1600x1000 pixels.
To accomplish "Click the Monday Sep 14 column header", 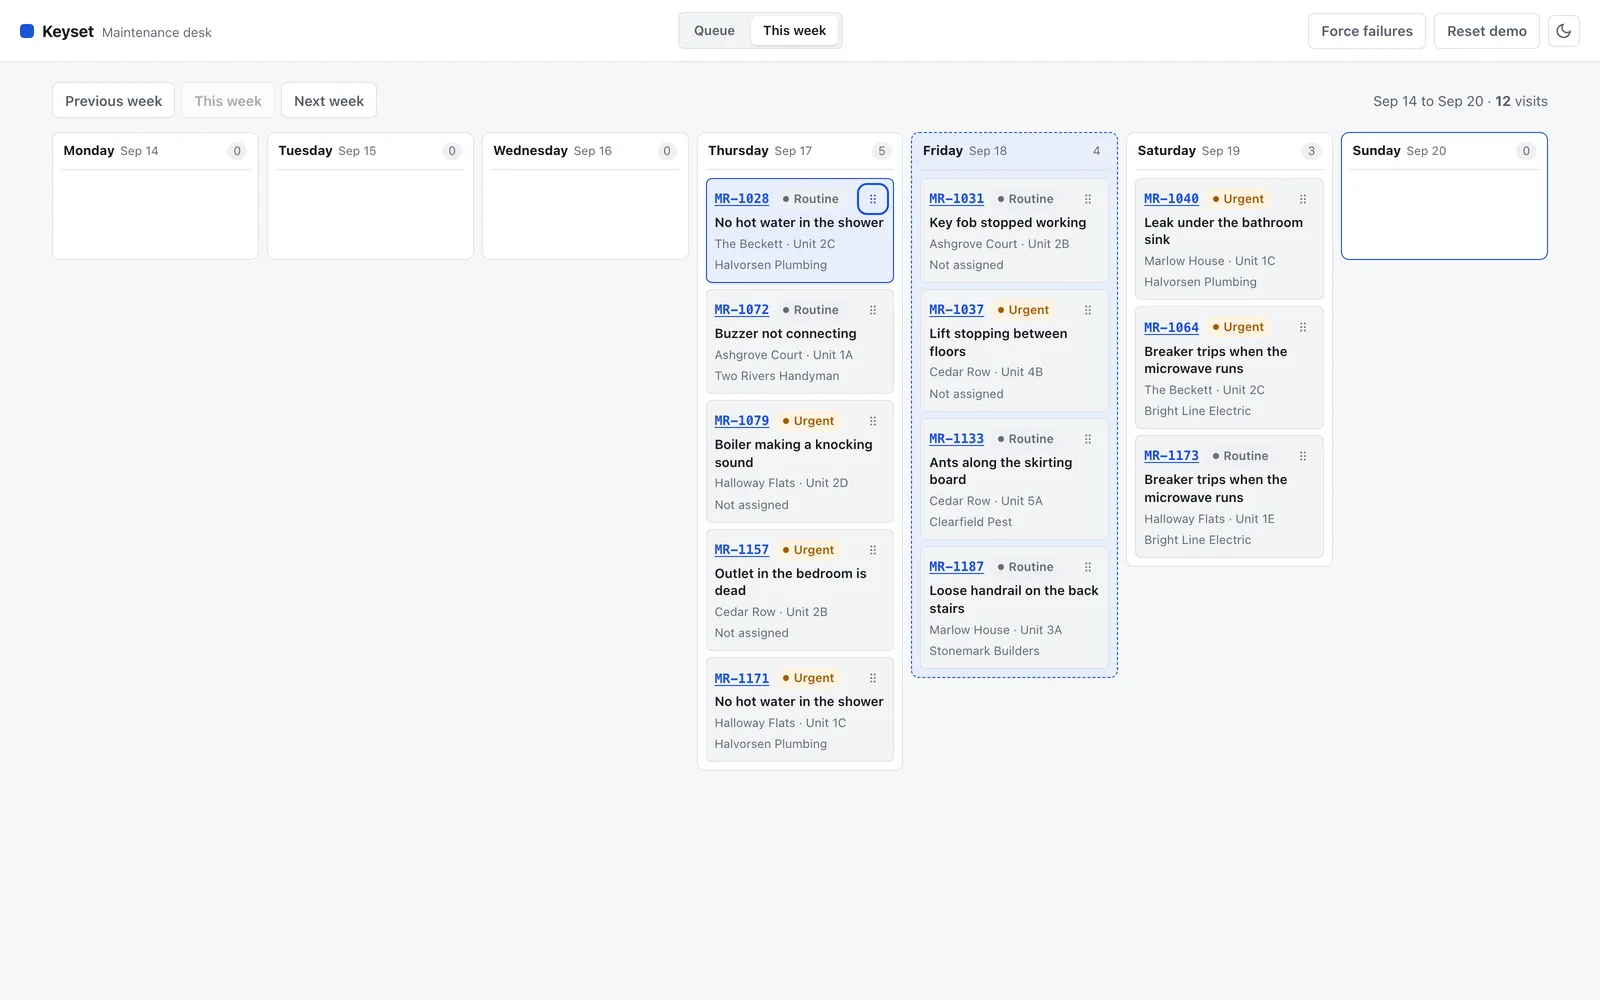I will (155, 151).
